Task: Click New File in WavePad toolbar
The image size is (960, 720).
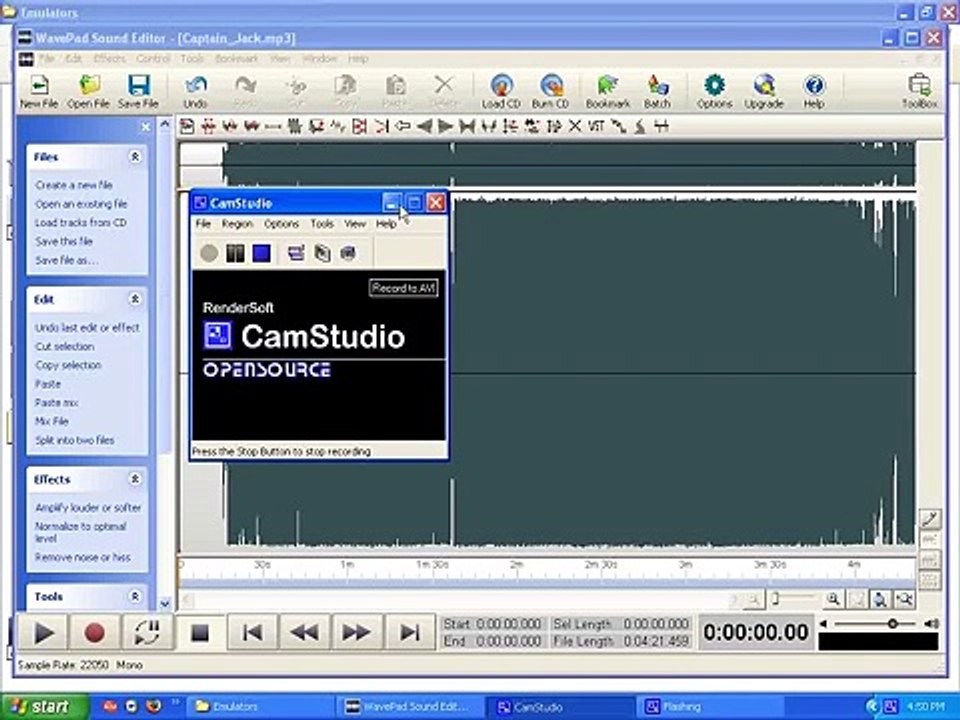Action: pyautogui.click(x=39, y=91)
